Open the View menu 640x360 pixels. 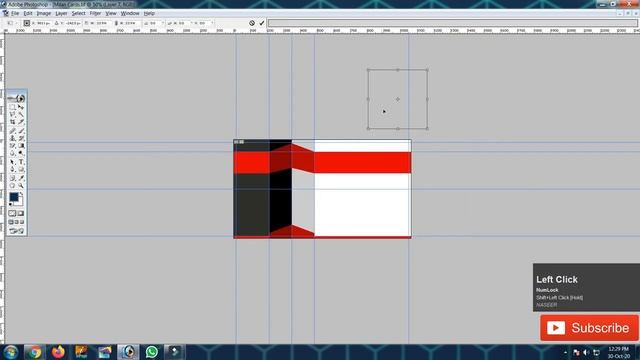click(111, 13)
